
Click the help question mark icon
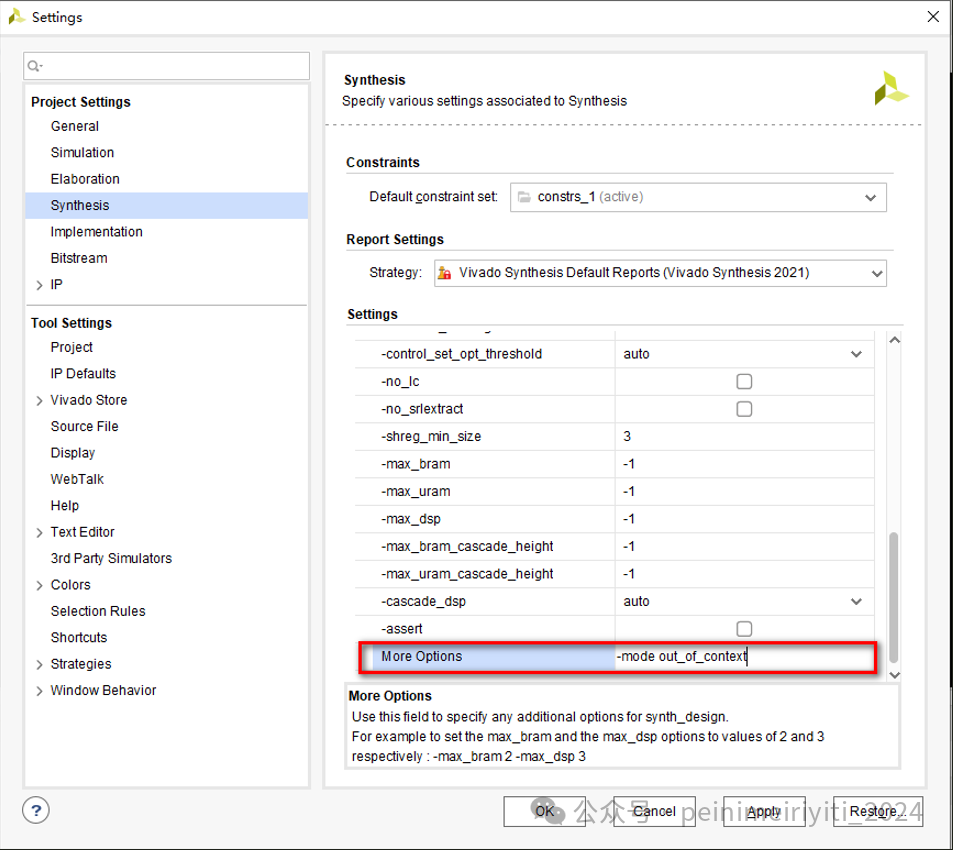point(36,810)
